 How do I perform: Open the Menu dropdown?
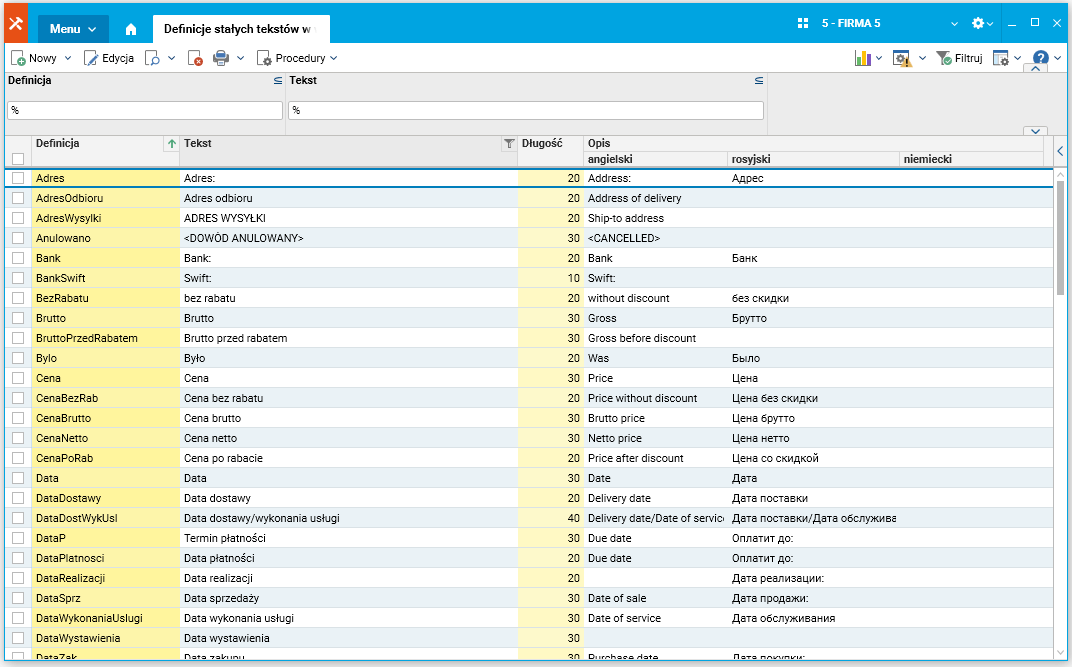(x=73, y=29)
